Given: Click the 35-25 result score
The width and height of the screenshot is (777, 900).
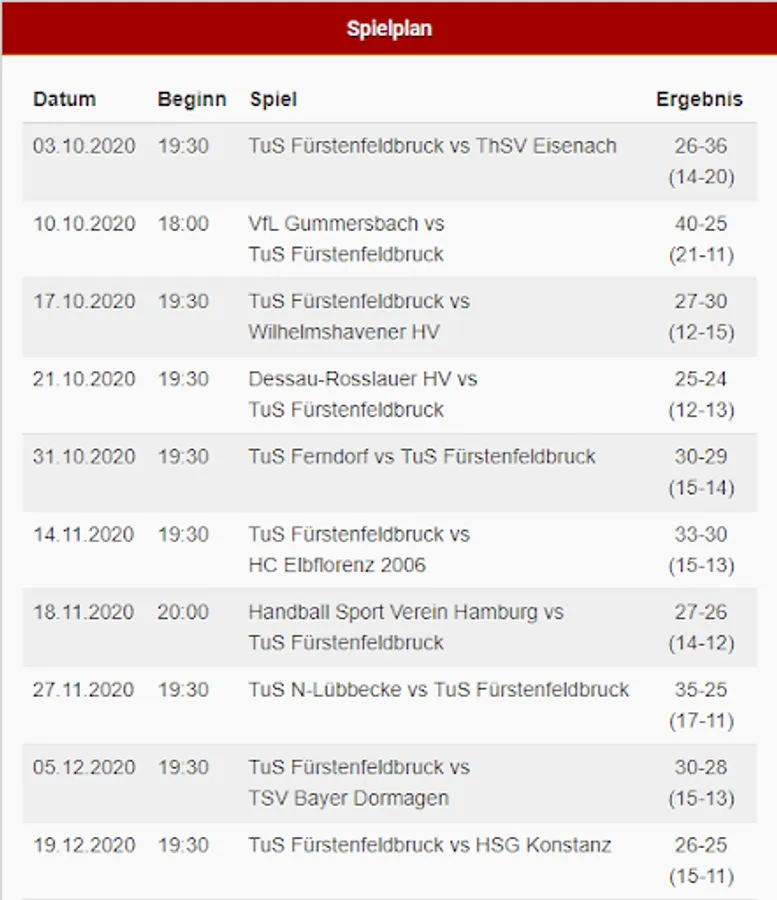Looking at the screenshot, I should (701, 690).
